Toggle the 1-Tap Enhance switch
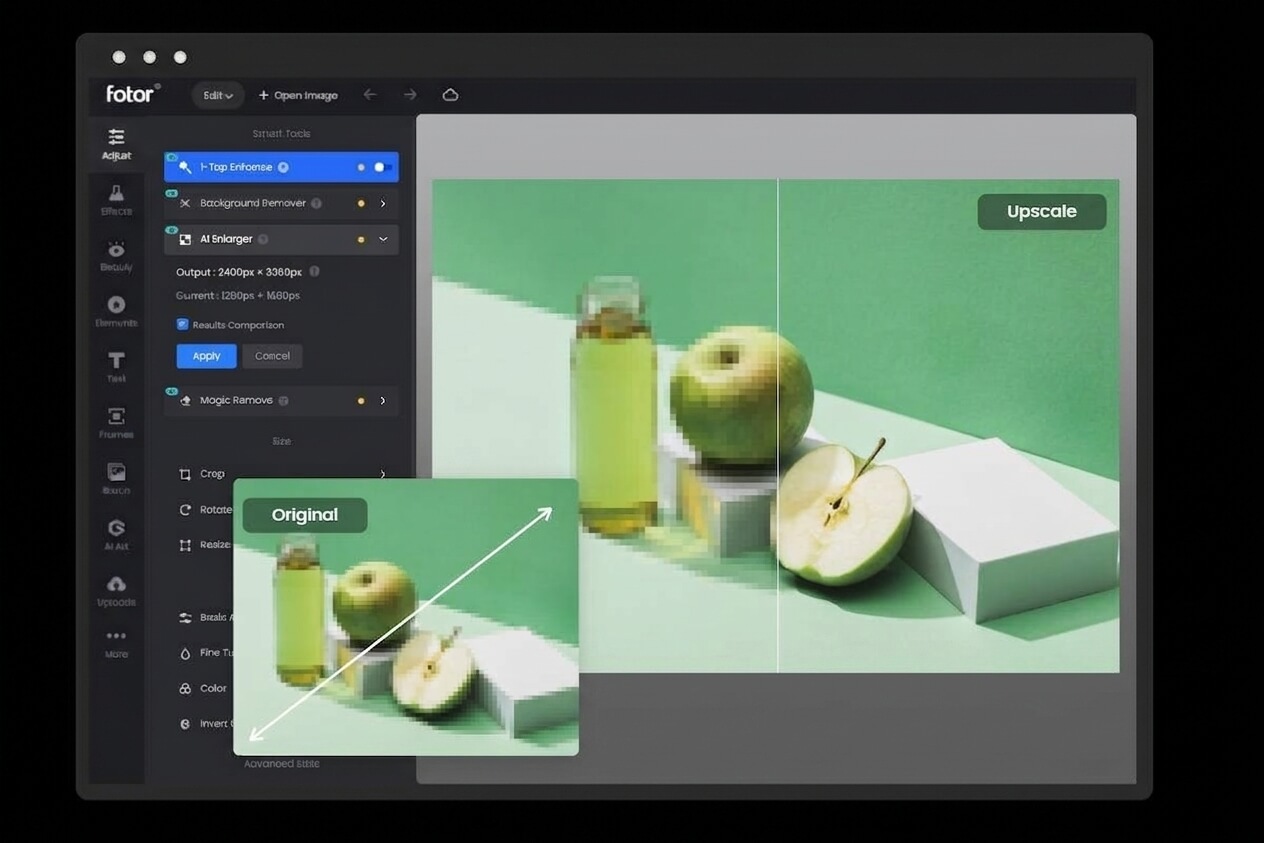 point(382,167)
